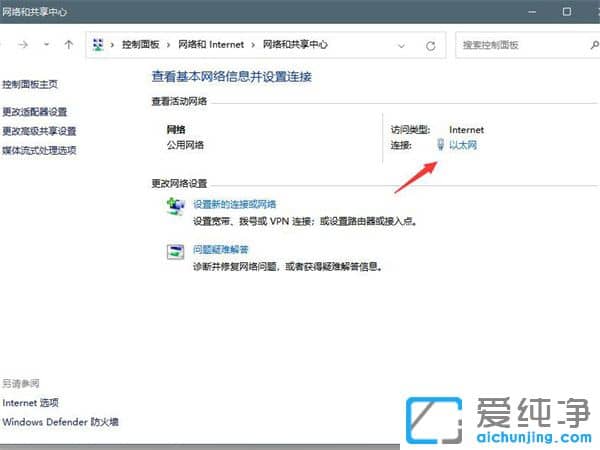This screenshot has width=600, height=450.
Task: Maximize the 网络和共享中心 window
Action: 567,12
